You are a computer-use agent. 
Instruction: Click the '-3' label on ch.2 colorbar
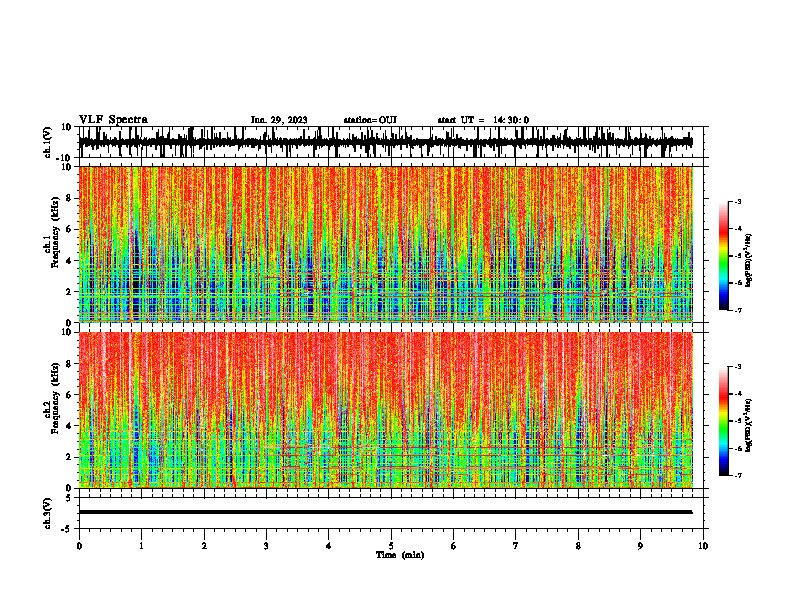coord(737,367)
